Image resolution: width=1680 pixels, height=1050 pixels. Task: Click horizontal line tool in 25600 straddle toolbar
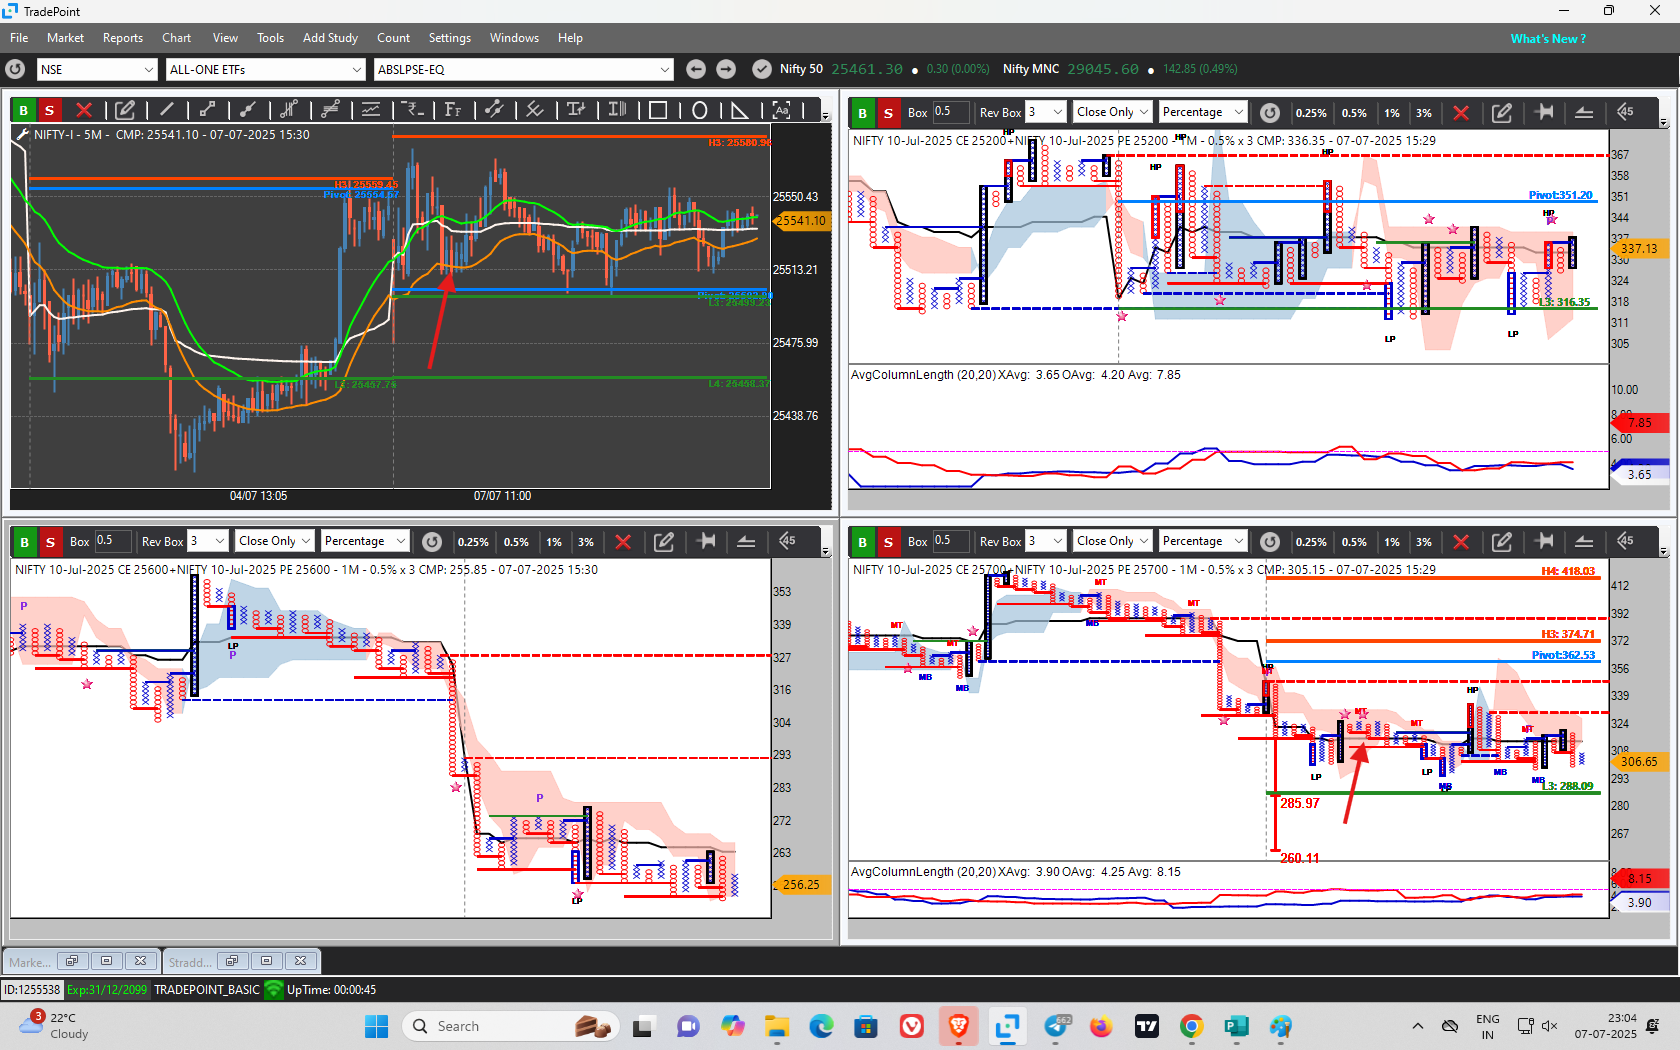[x=746, y=541]
